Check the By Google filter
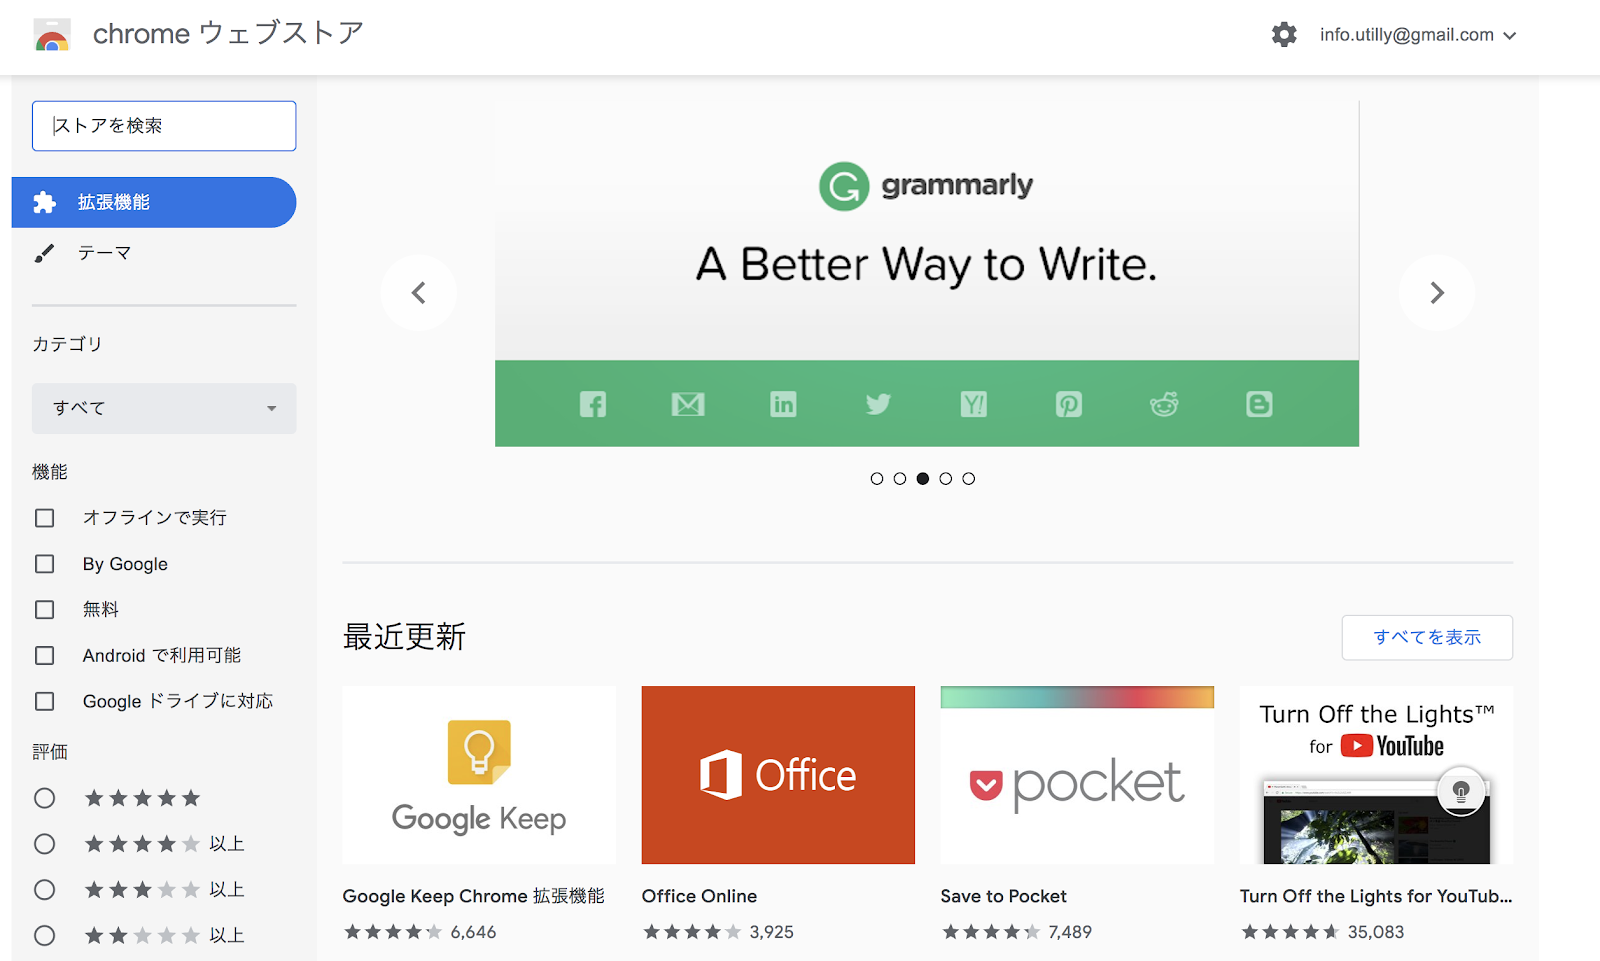The width and height of the screenshot is (1600, 961). click(45, 564)
